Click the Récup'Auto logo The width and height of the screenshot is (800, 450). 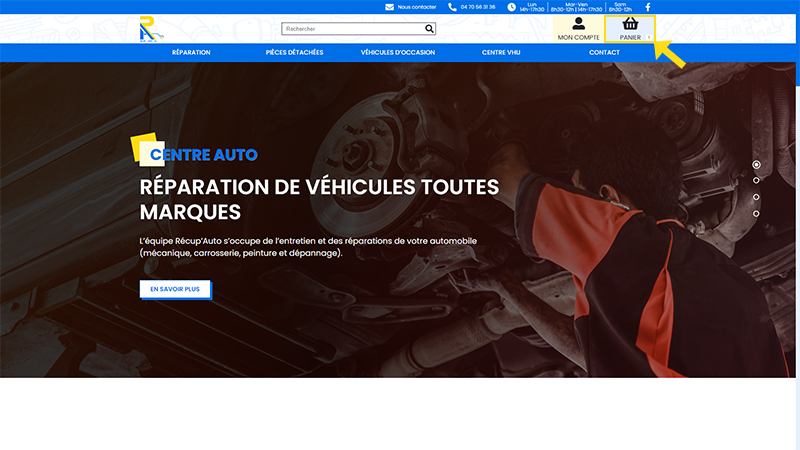(151, 29)
